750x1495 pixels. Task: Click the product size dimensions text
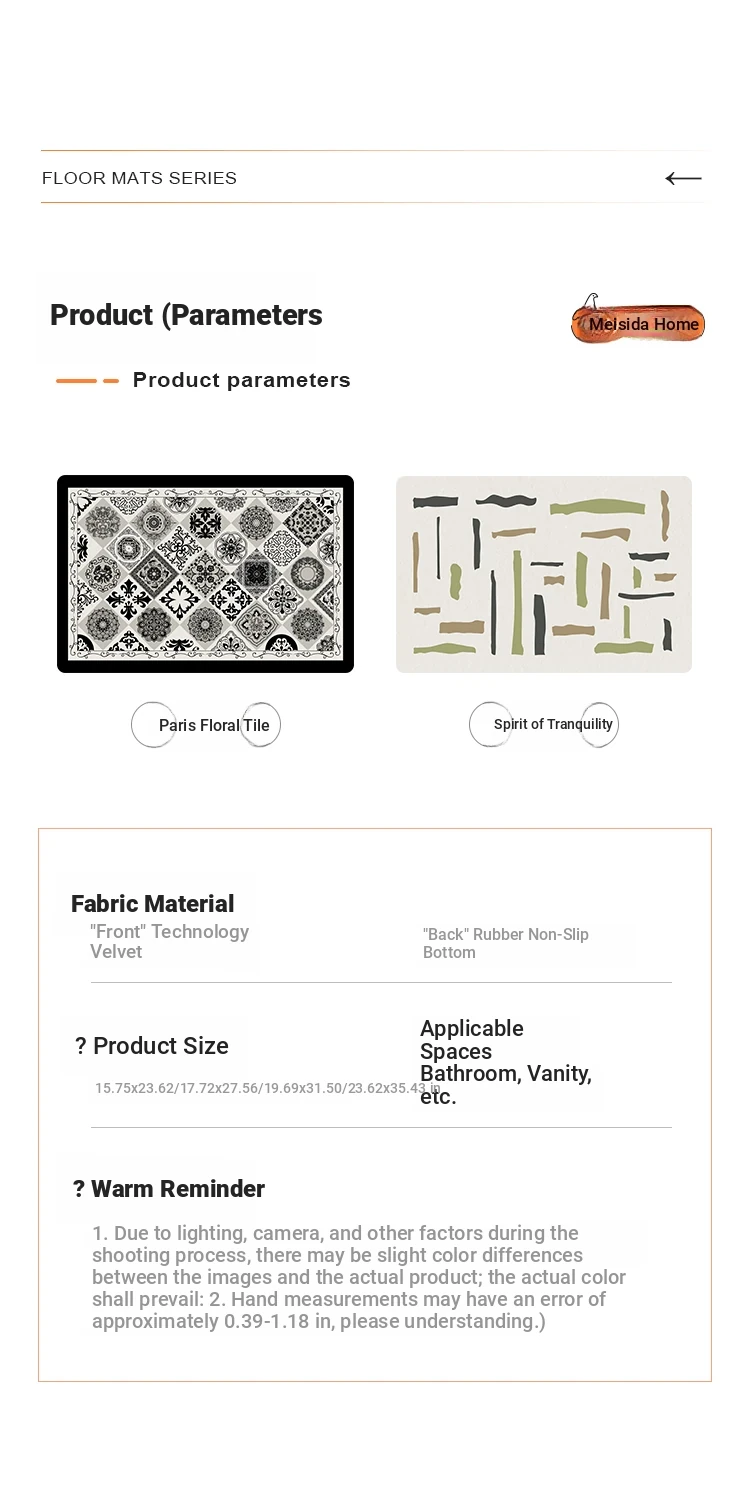tap(268, 1088)
